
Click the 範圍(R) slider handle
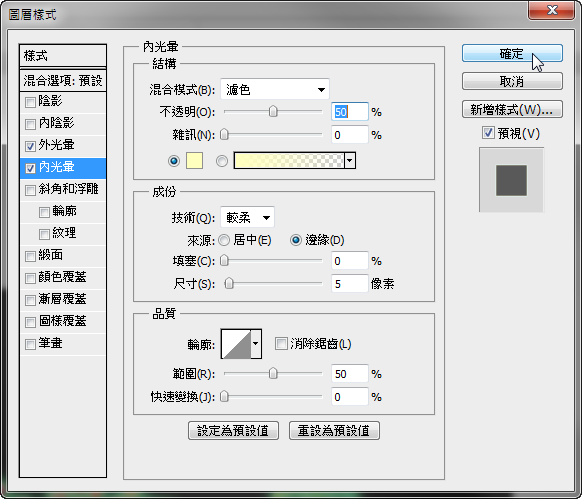(273, 373)
